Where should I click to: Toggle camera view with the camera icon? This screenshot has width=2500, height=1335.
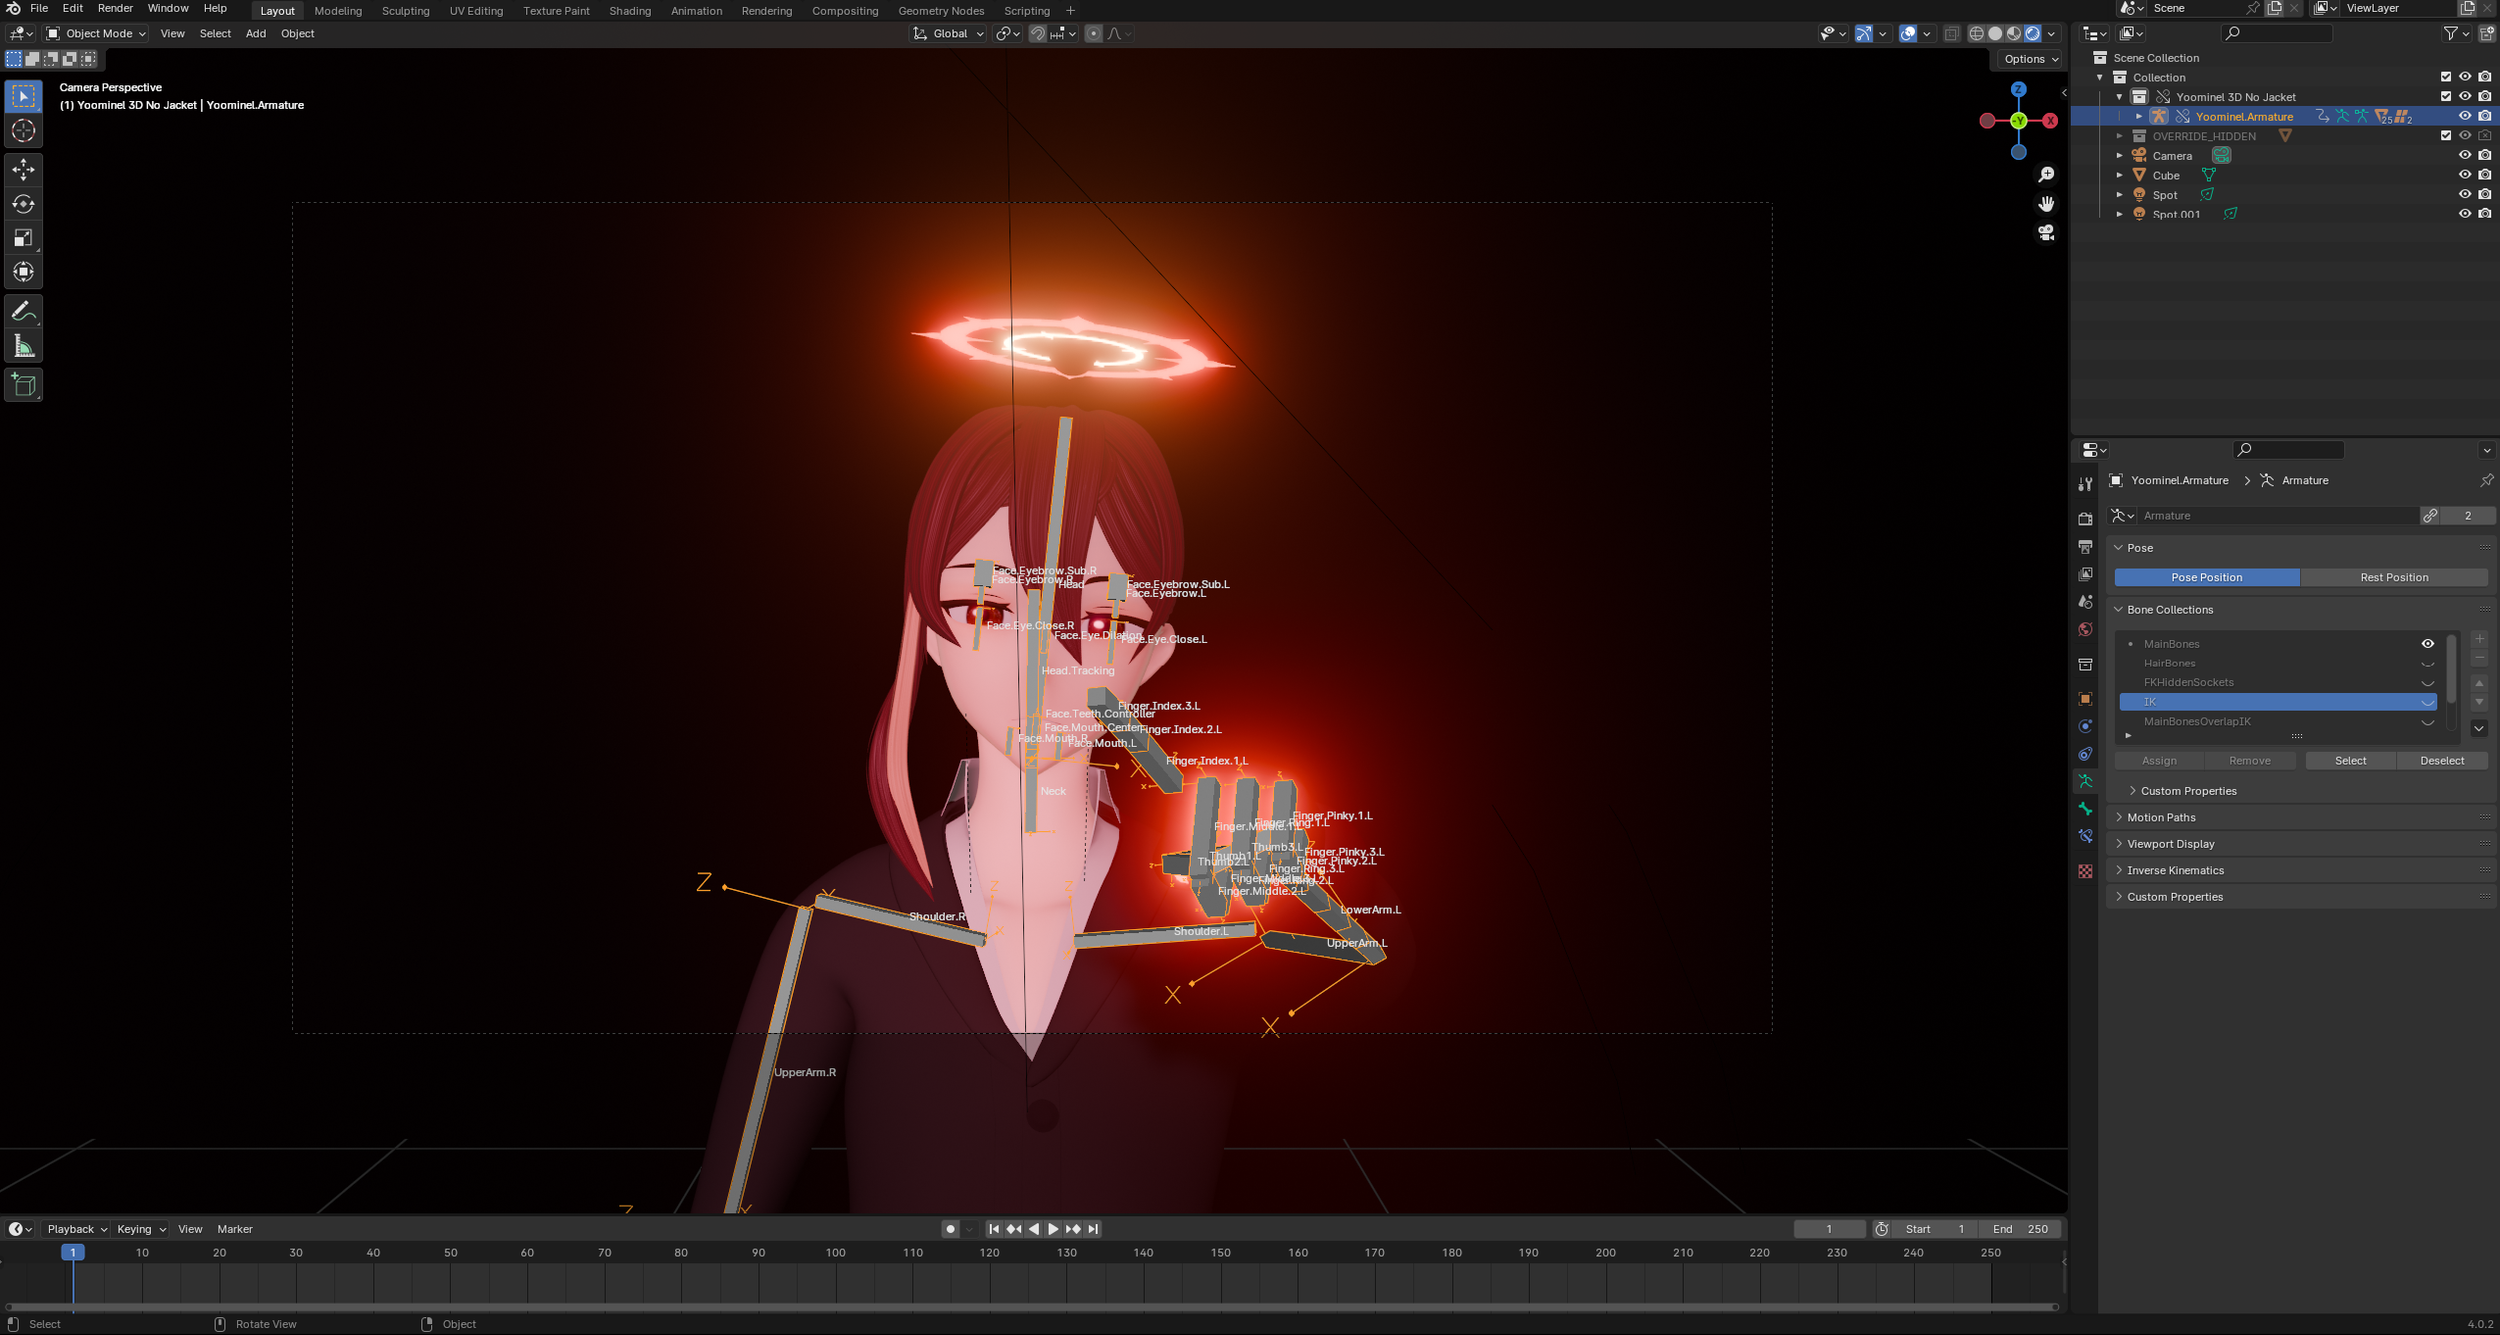coord(2047,233)
